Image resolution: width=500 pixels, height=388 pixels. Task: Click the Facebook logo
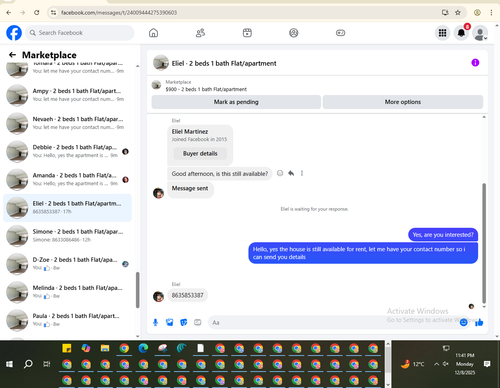pyautogui.click(x=14, y=33)
